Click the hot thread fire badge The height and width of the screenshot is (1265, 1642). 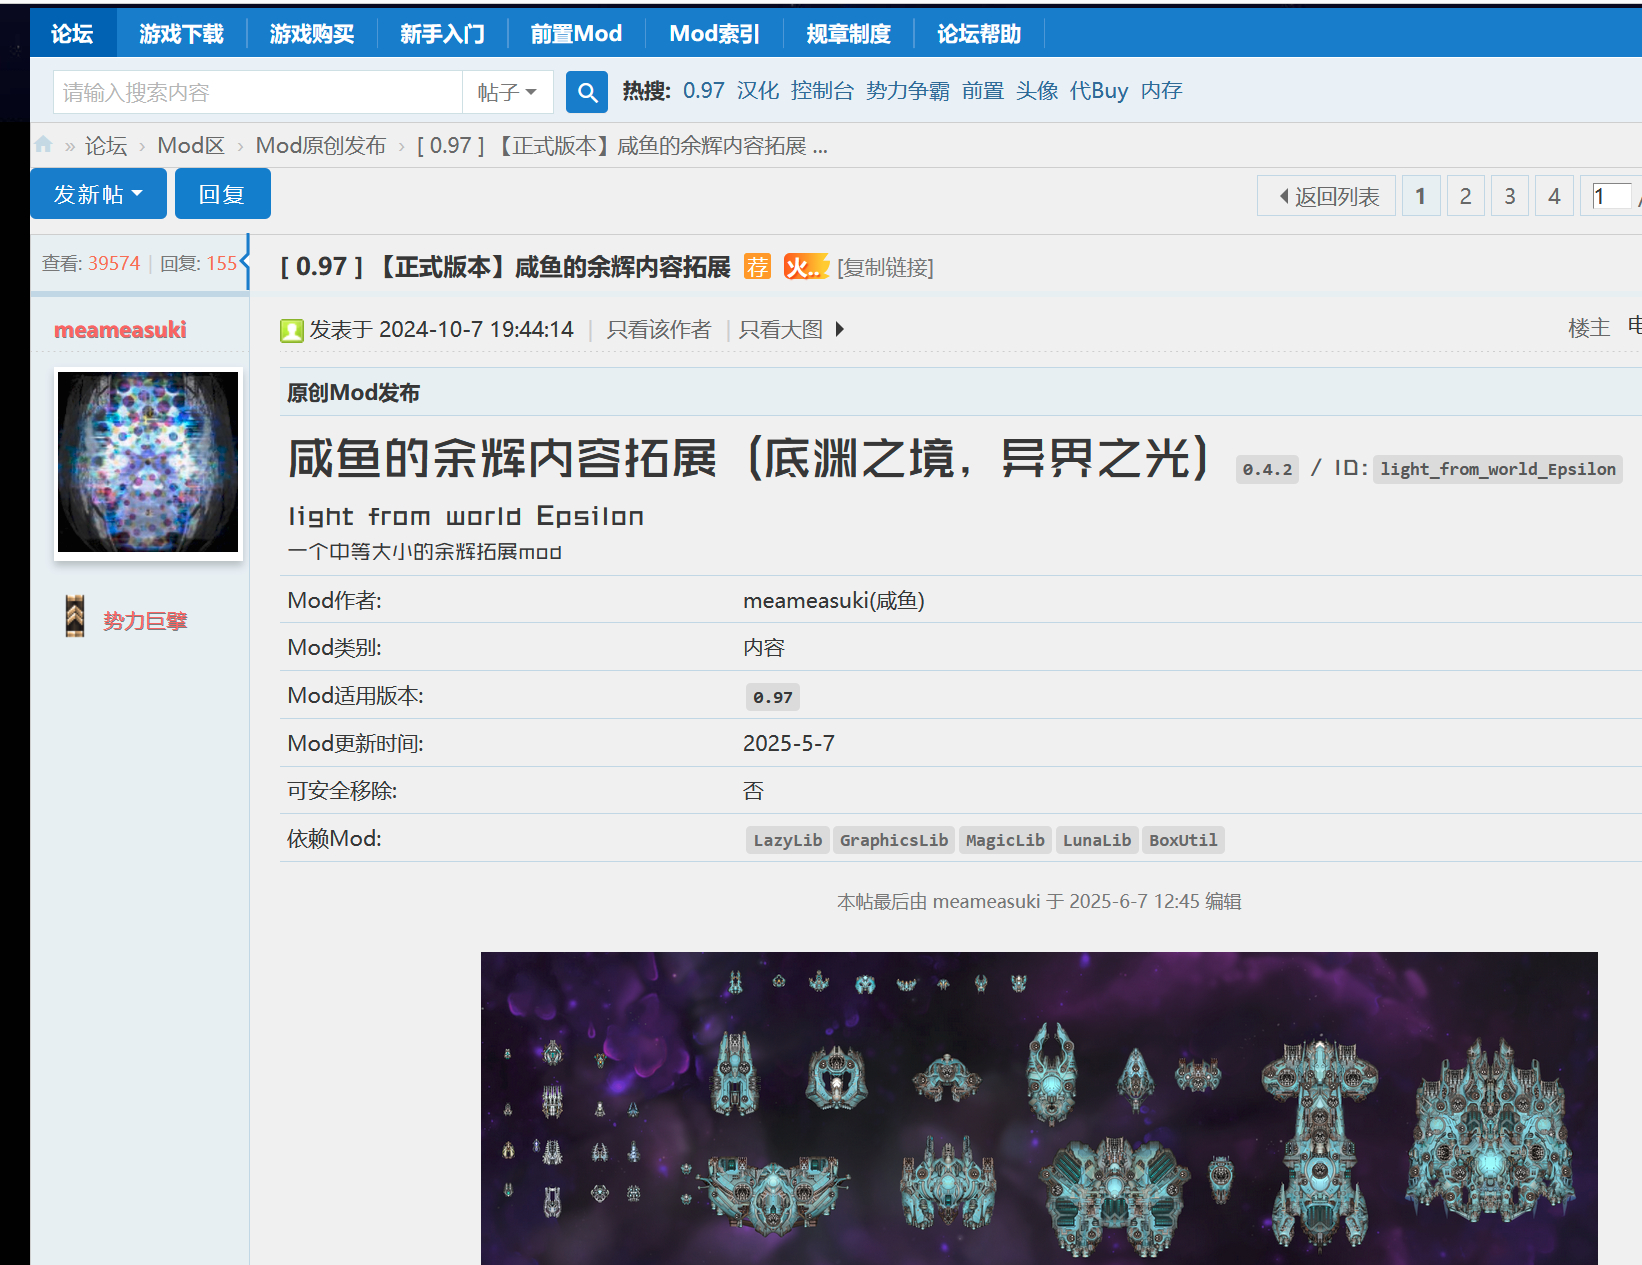(805, 267)
